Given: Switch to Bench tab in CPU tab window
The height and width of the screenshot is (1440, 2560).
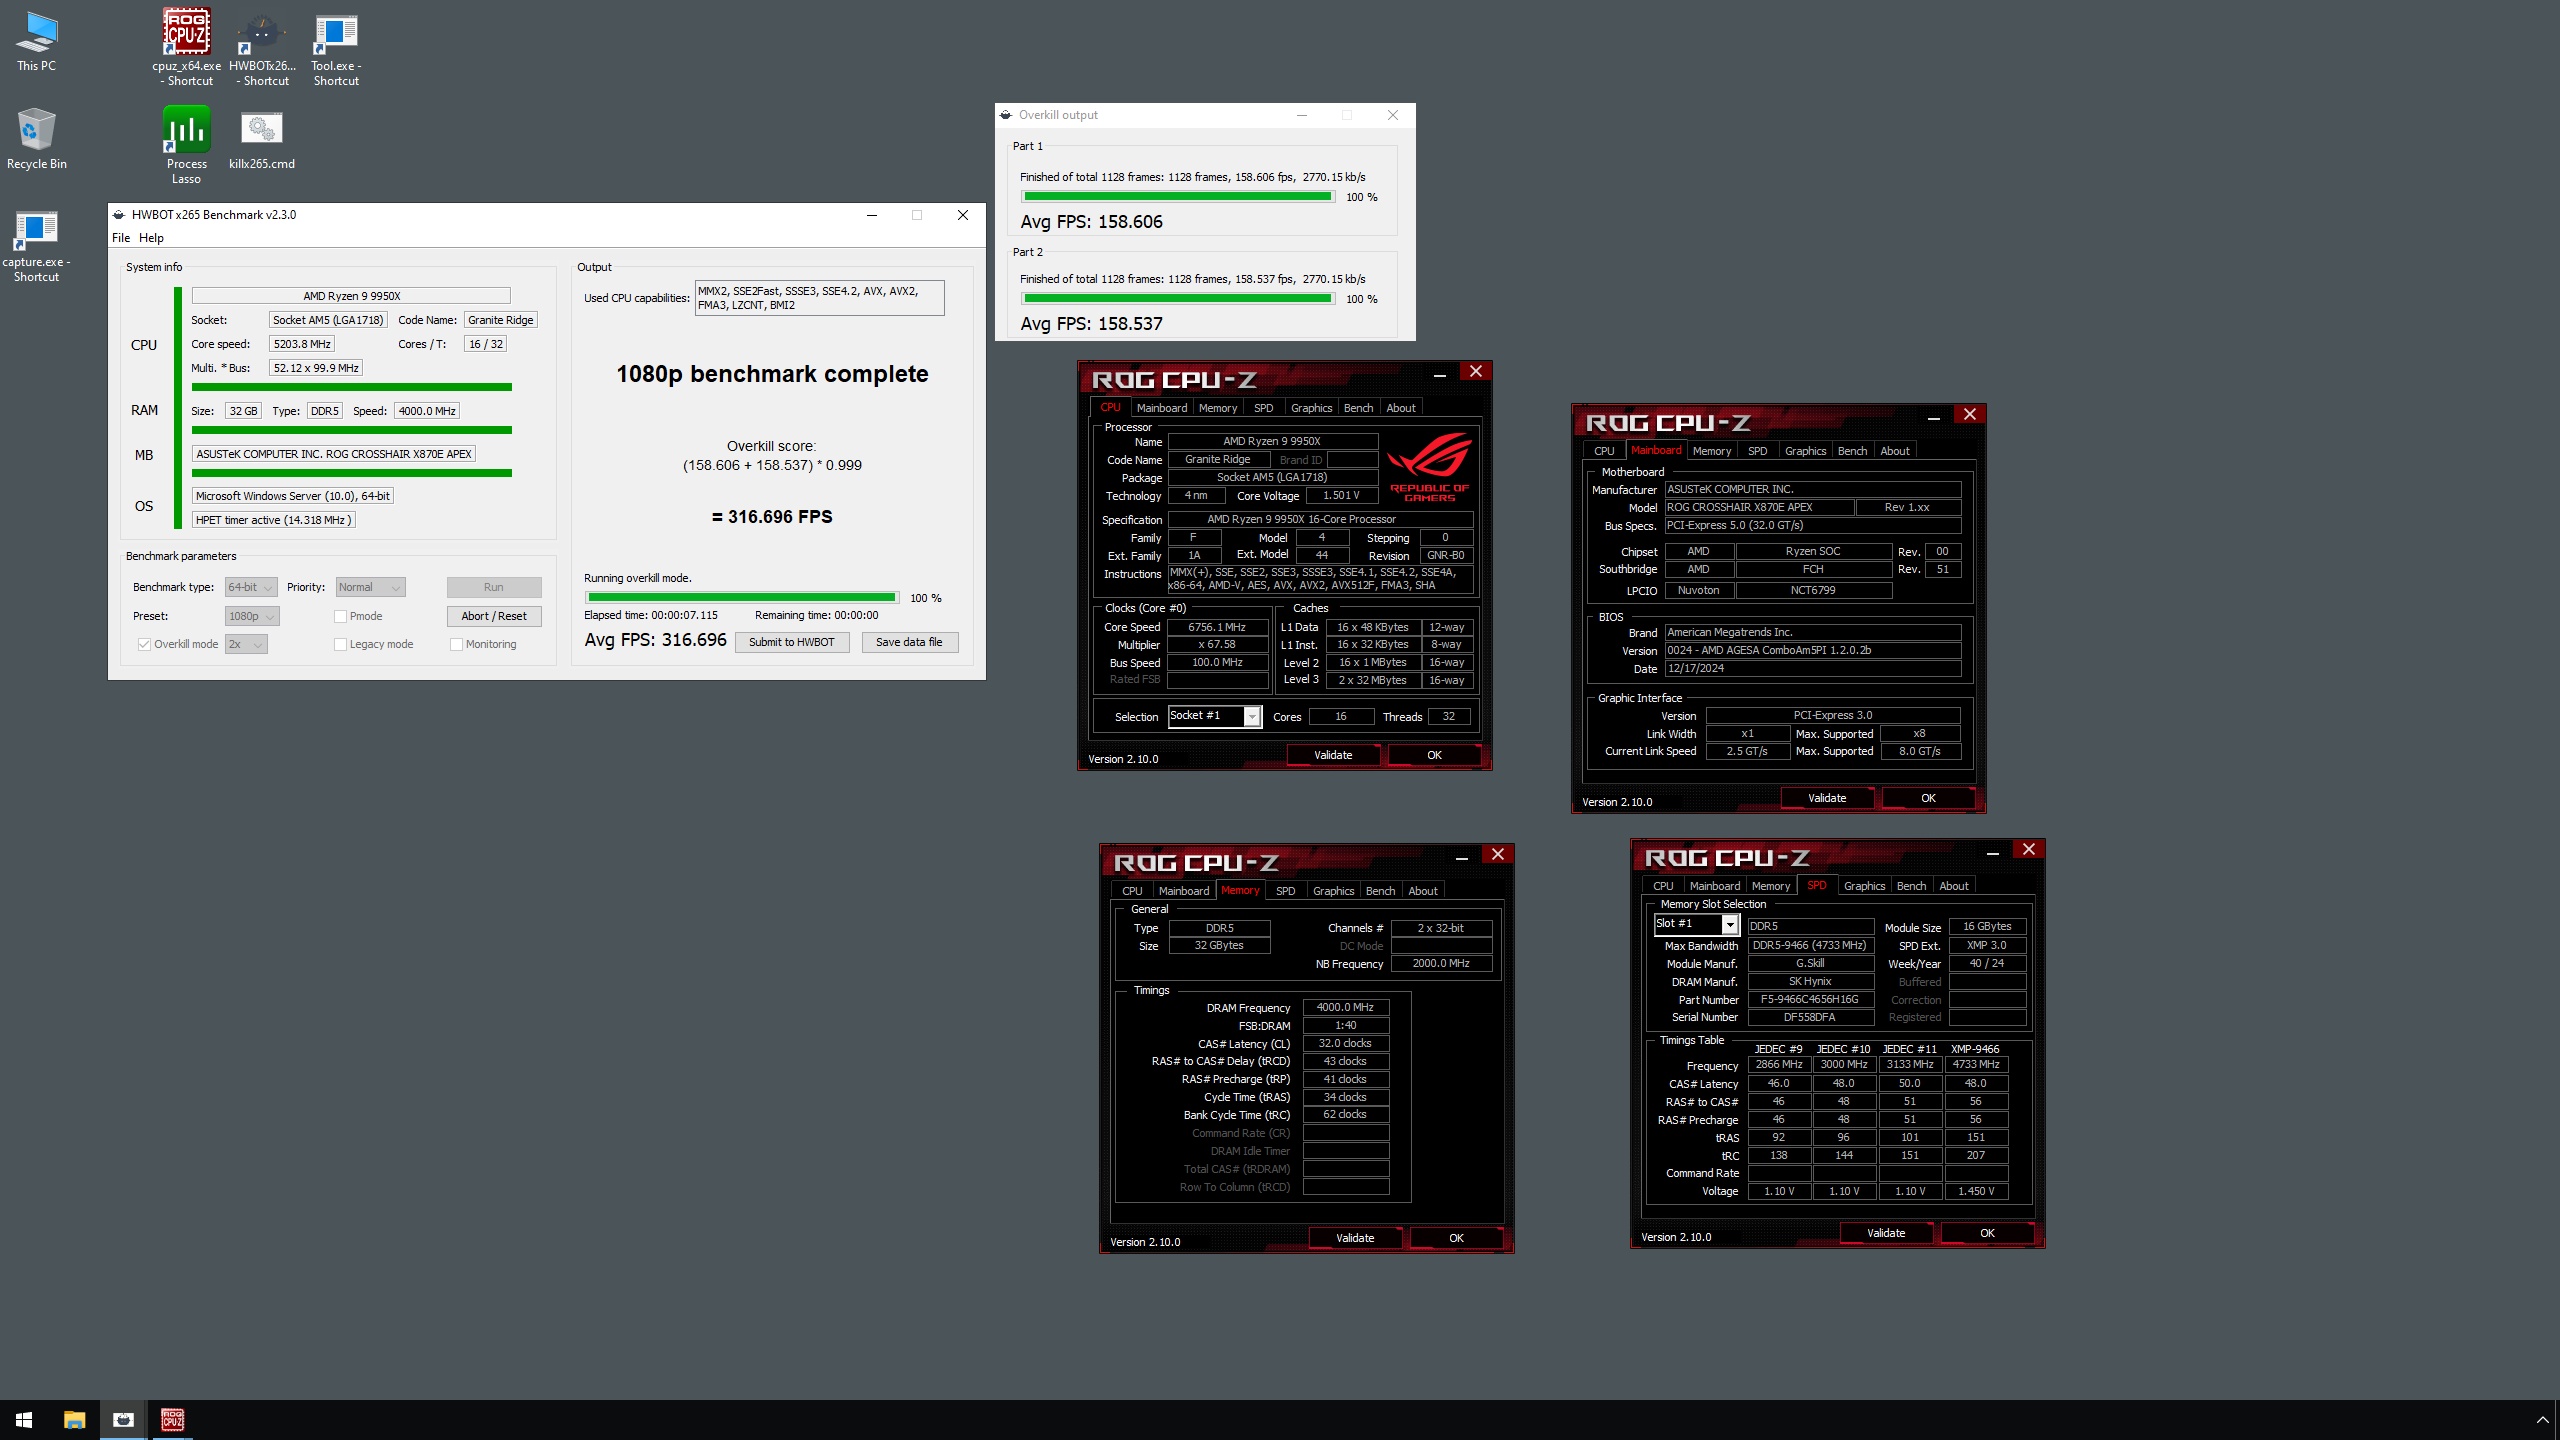Looking at the screenshot, I should coord(1358,408).
